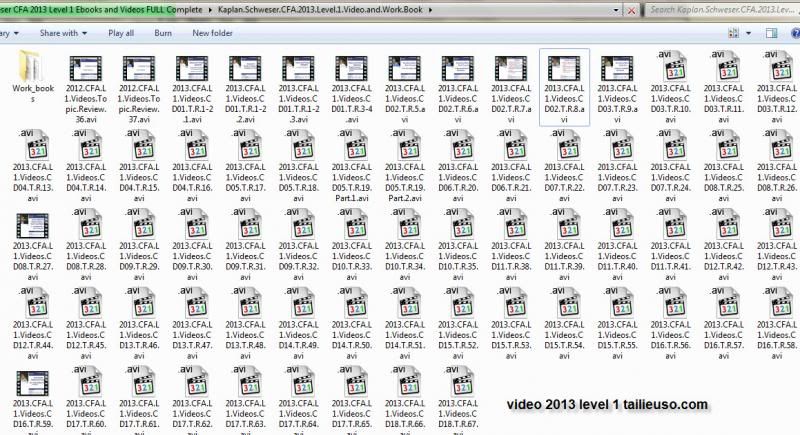Select CD01.T.R.1-2.2.avi video thumbnail
Image resolution: width=800 pixels, height=435 pixels.
245,69
